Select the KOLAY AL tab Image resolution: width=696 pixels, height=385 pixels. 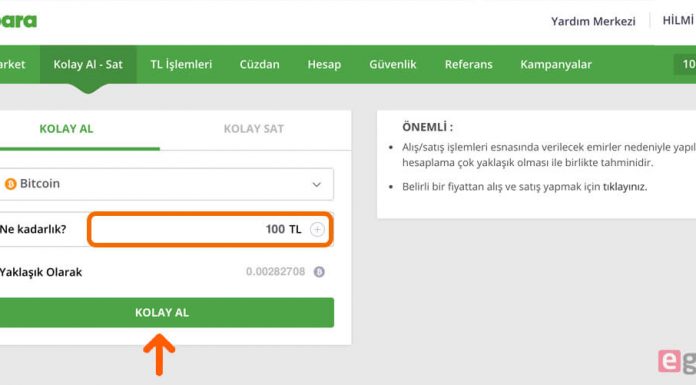[66, 129]
